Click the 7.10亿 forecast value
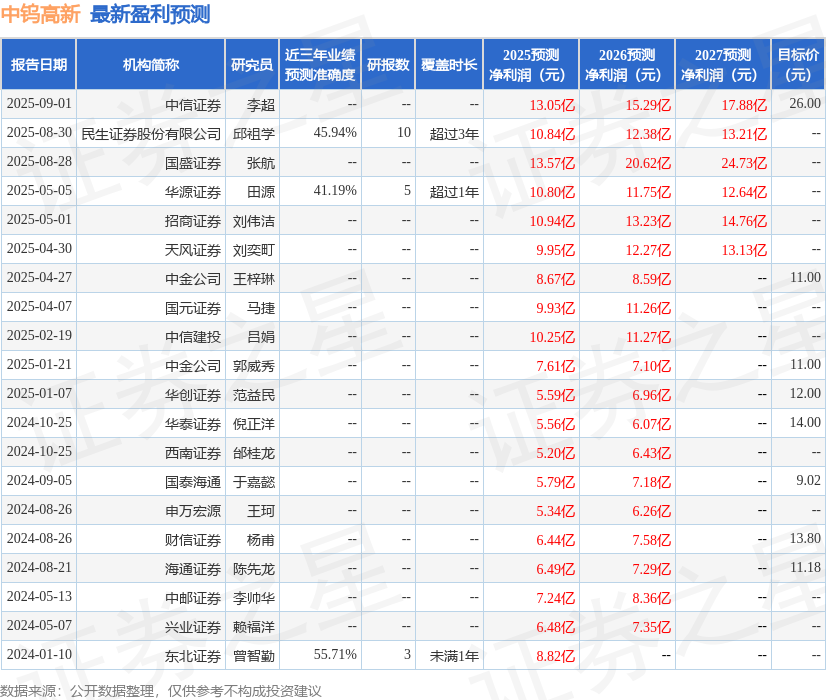The image size is (826, 700). pyautogui.click(x=652, y=366)
